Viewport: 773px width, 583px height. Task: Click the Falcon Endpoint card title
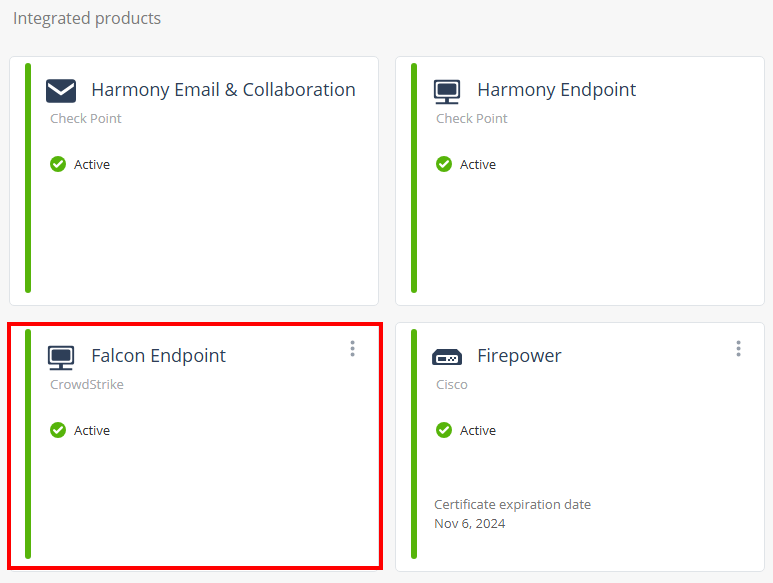(x=158, y=356)
